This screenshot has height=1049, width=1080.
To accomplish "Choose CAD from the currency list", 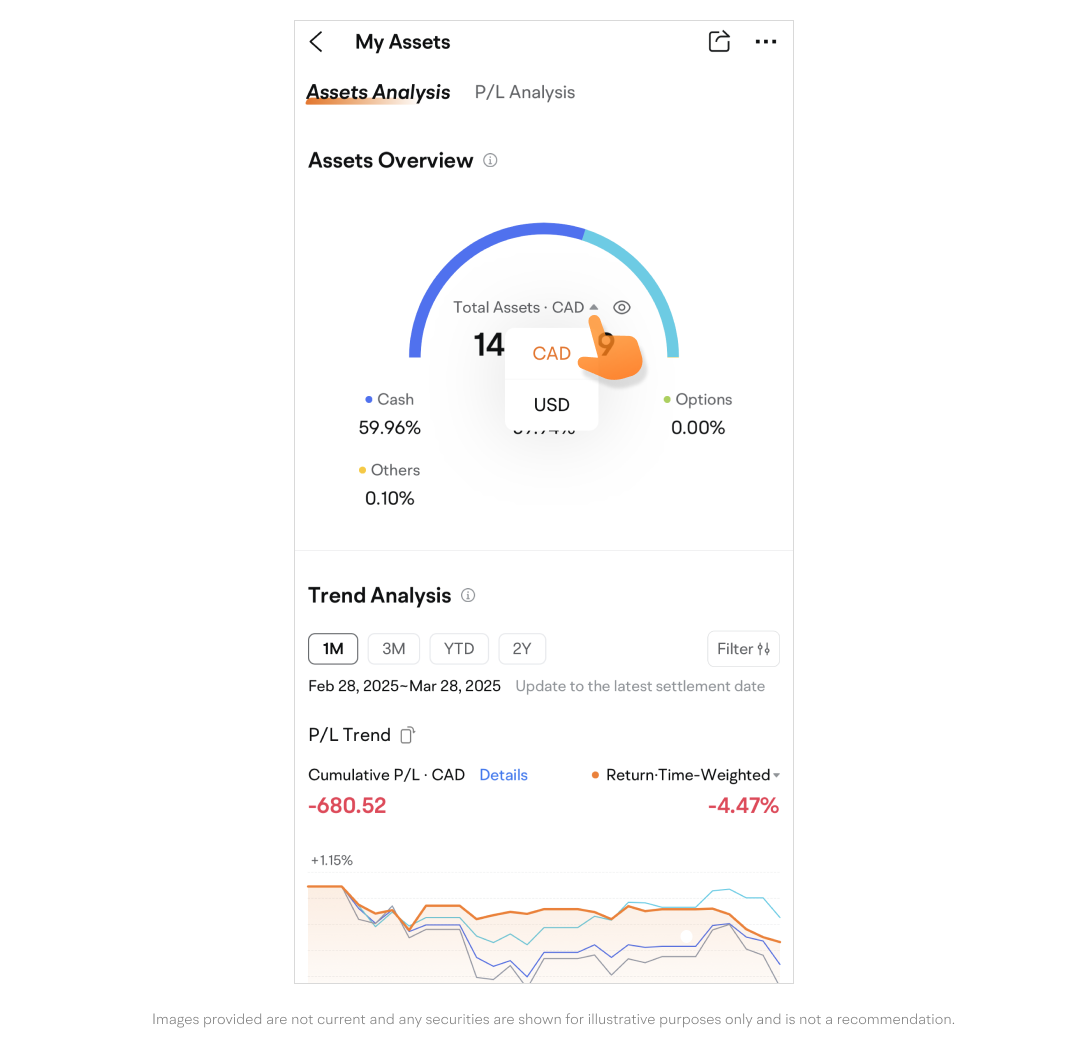I will pos(552,354).
